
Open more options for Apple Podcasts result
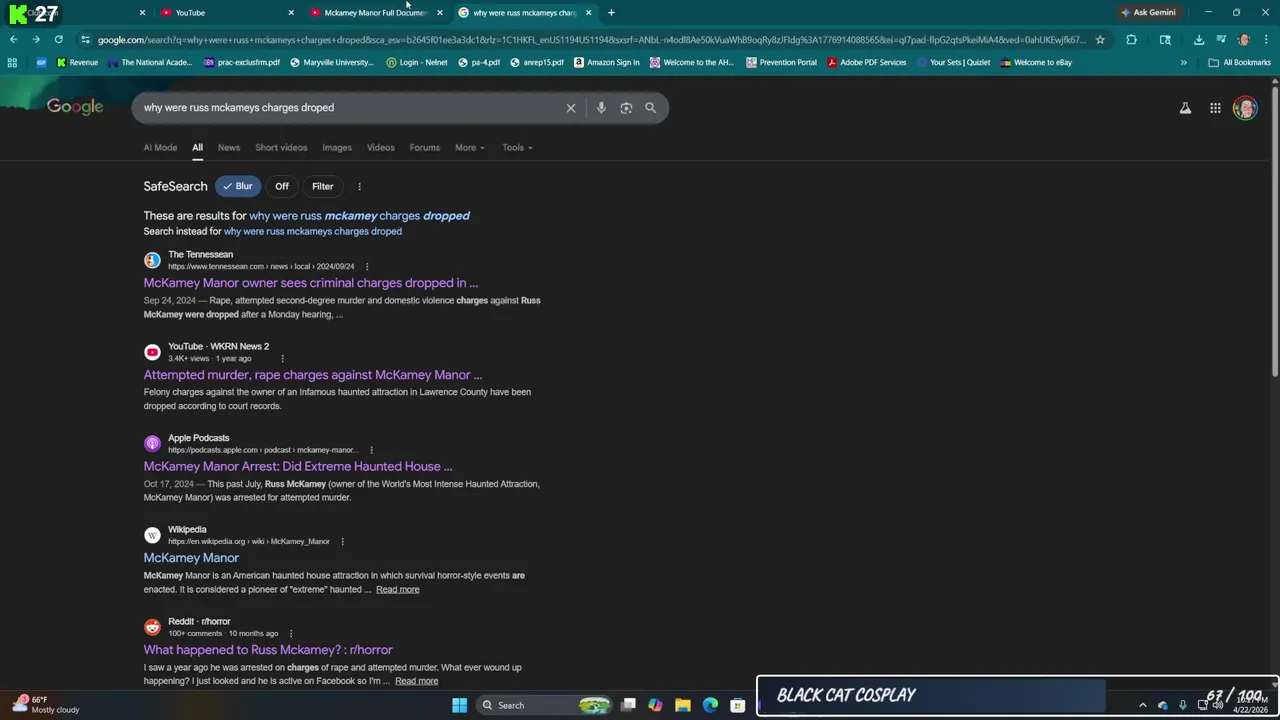pos(371,450)
